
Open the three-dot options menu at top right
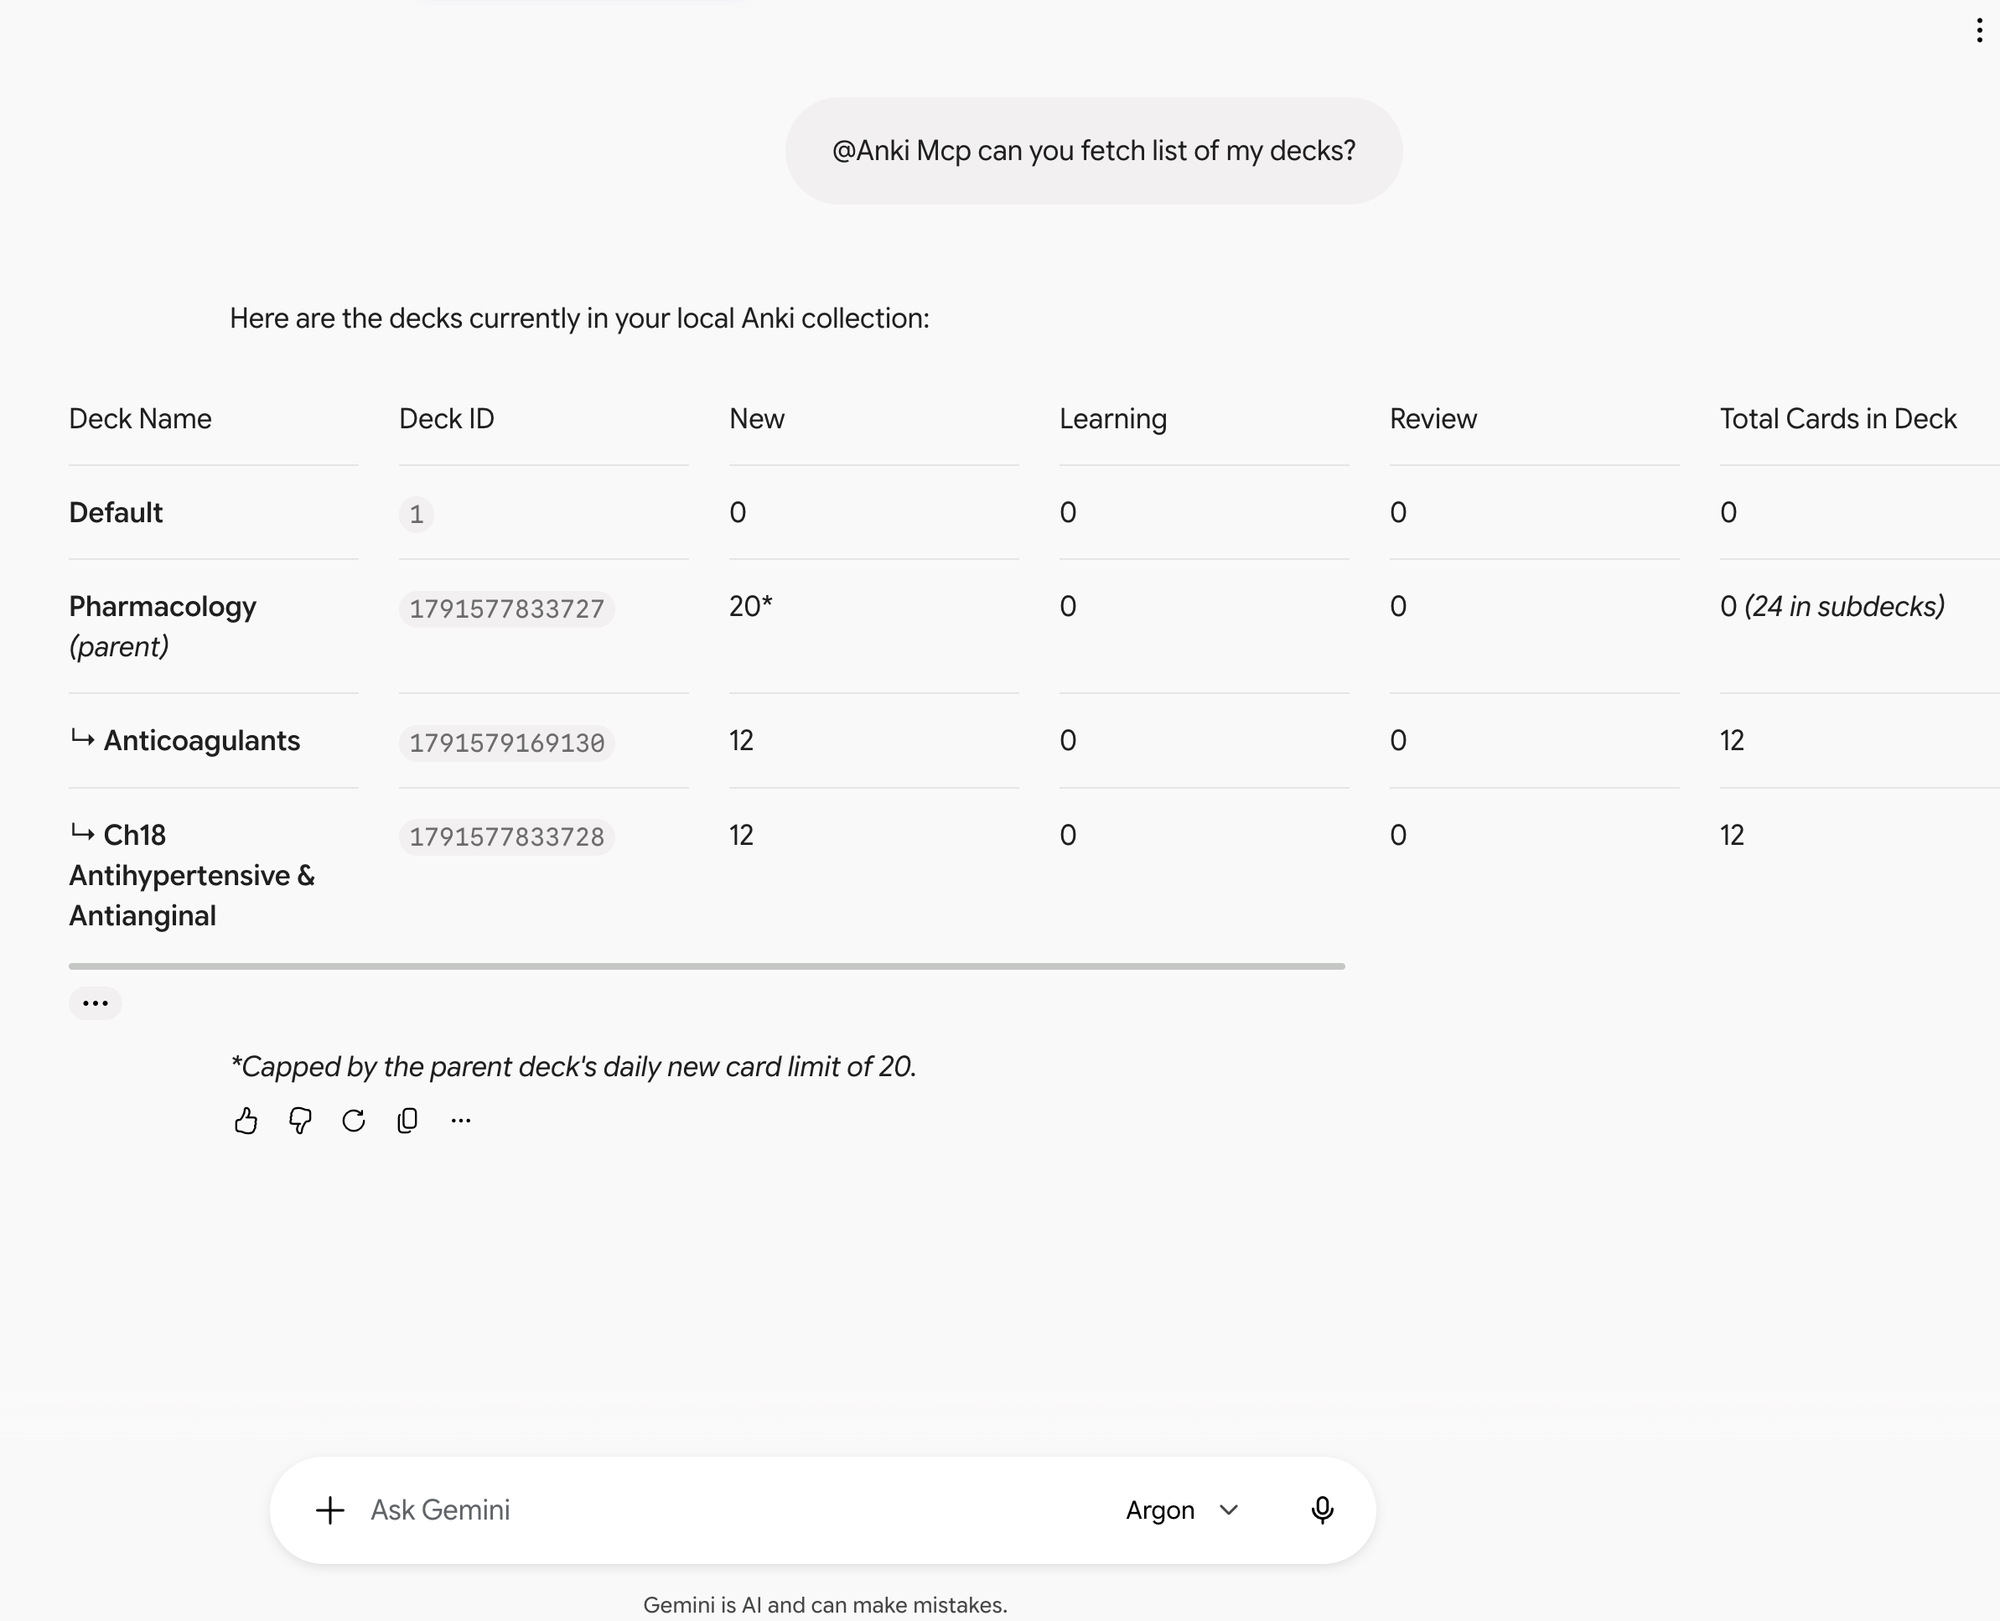[1979, 31]
